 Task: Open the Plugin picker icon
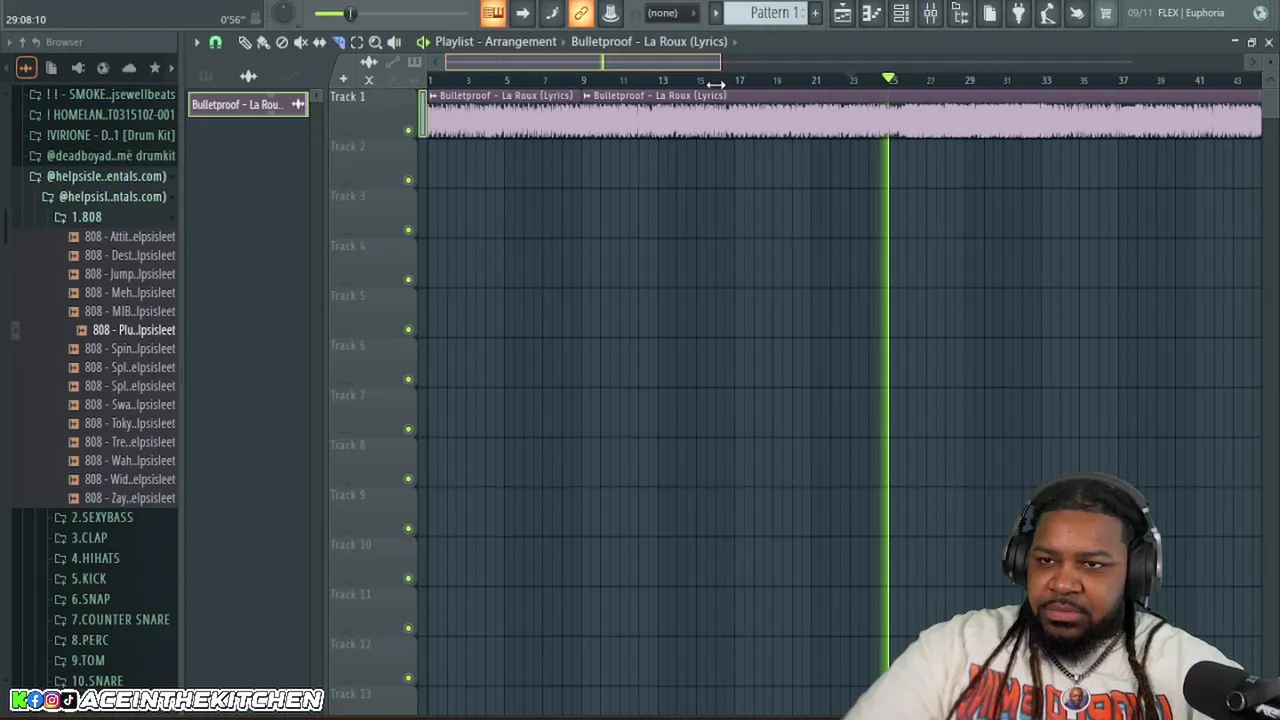click(960, 13)
